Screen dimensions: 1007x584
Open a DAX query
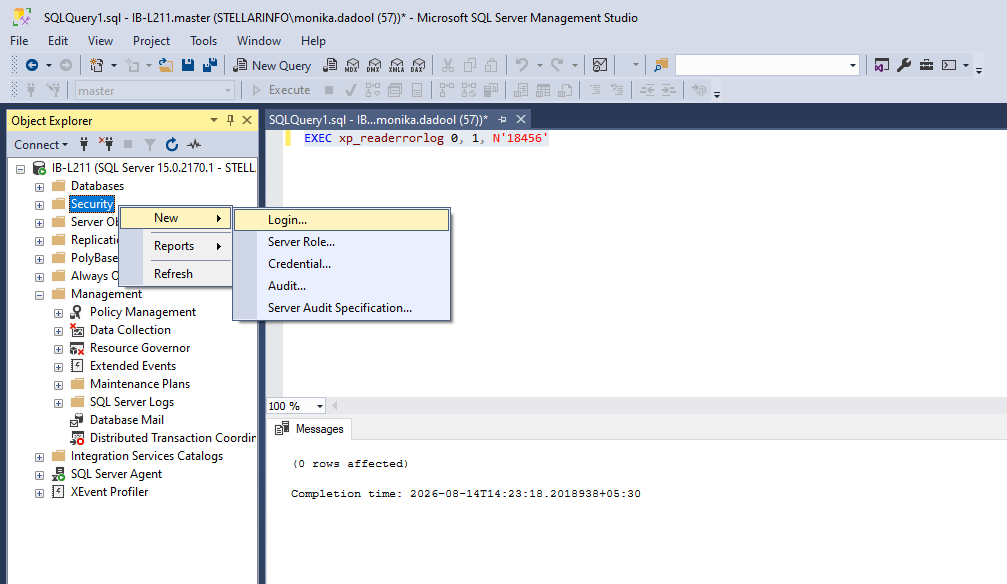(418, 65)
